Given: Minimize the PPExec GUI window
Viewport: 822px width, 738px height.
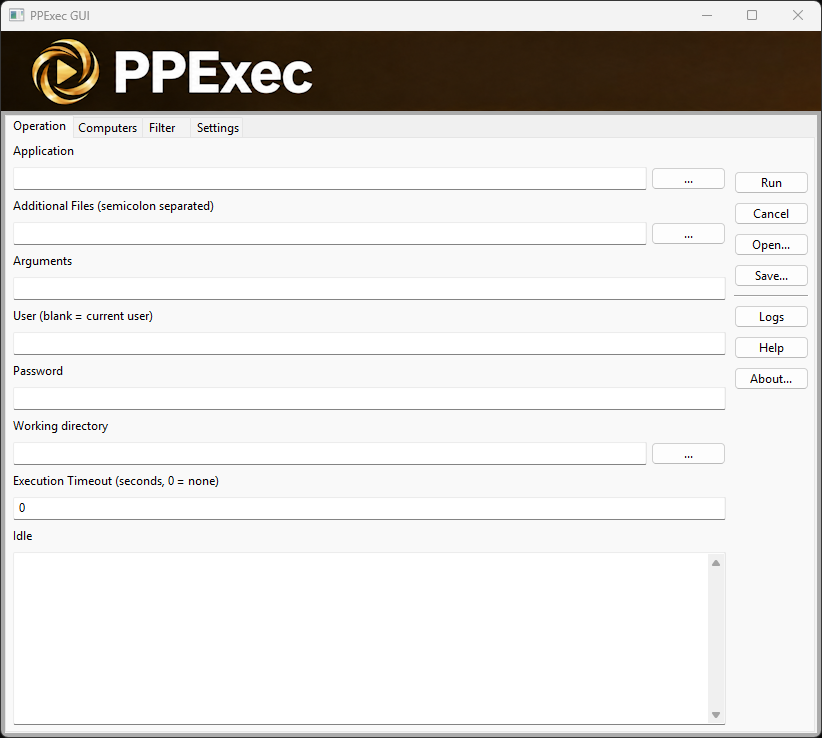Looking at the screenshot, I should point(707,15).
